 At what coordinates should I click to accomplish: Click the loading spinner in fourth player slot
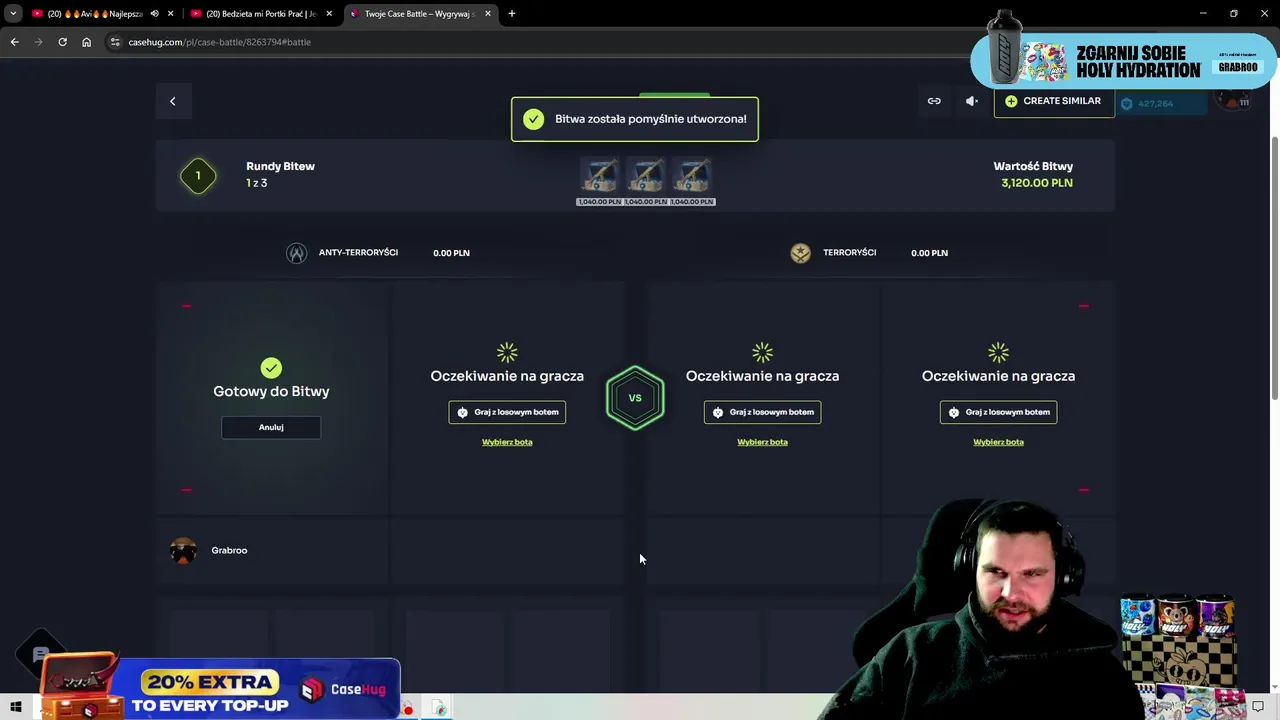tap(998, 352)
